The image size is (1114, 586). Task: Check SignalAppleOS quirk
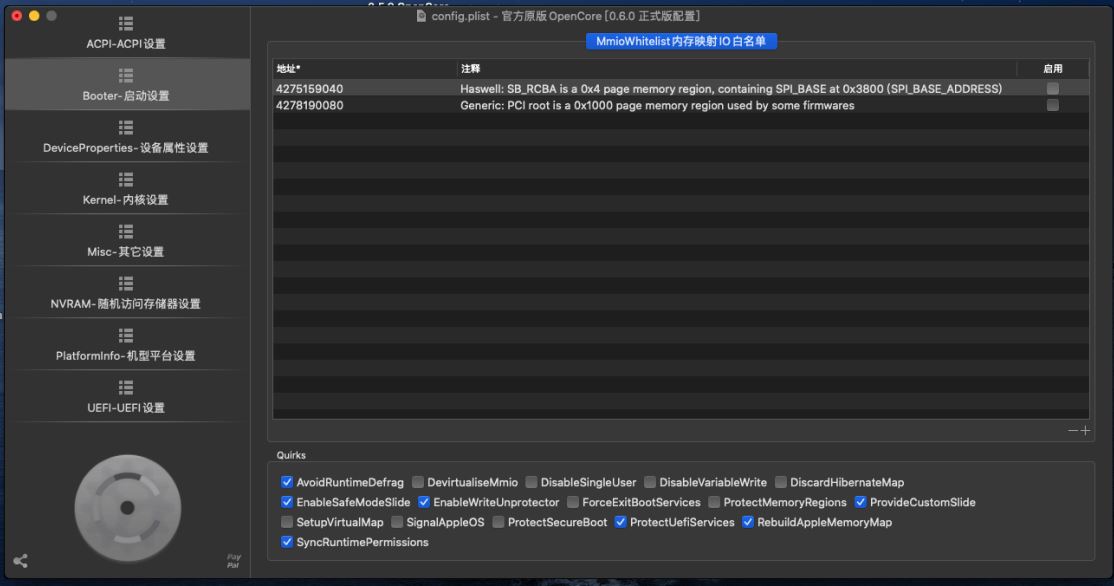(x=397, y=521)
